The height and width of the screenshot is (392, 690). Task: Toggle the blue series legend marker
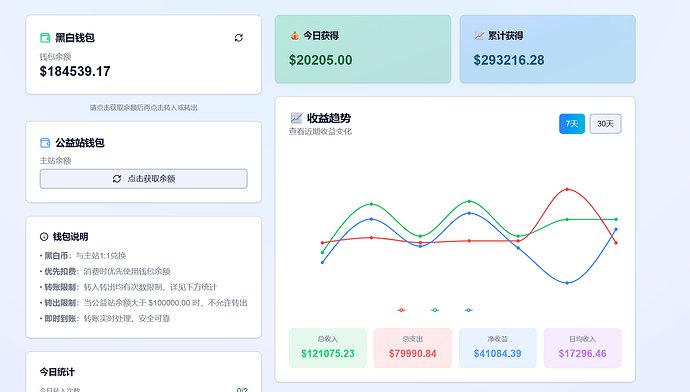point(469,310)
